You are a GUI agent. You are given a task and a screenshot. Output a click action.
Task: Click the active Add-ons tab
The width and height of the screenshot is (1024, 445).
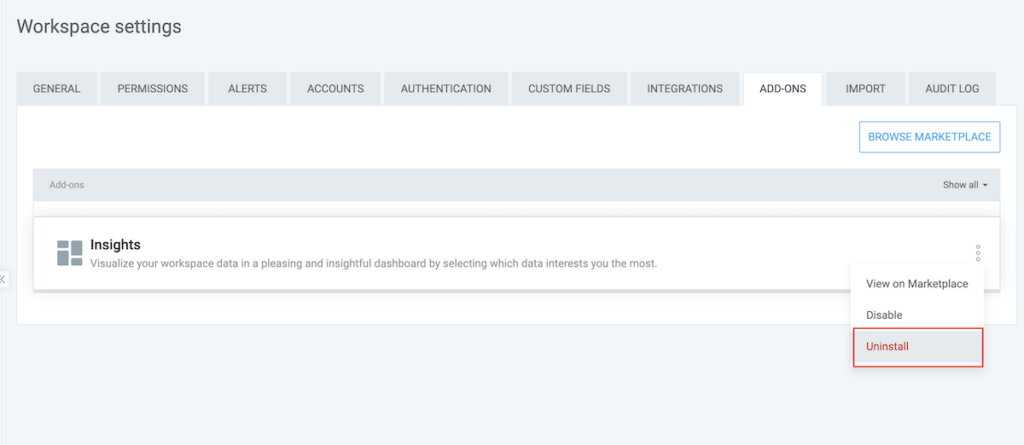tap(782, 89)
